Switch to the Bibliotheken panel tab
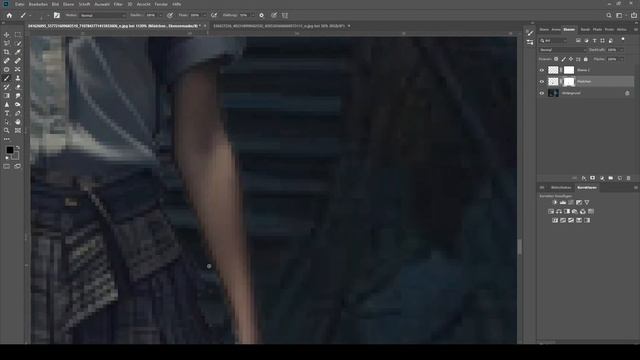This screenshot has height=360, width=640. pos(561,188)
